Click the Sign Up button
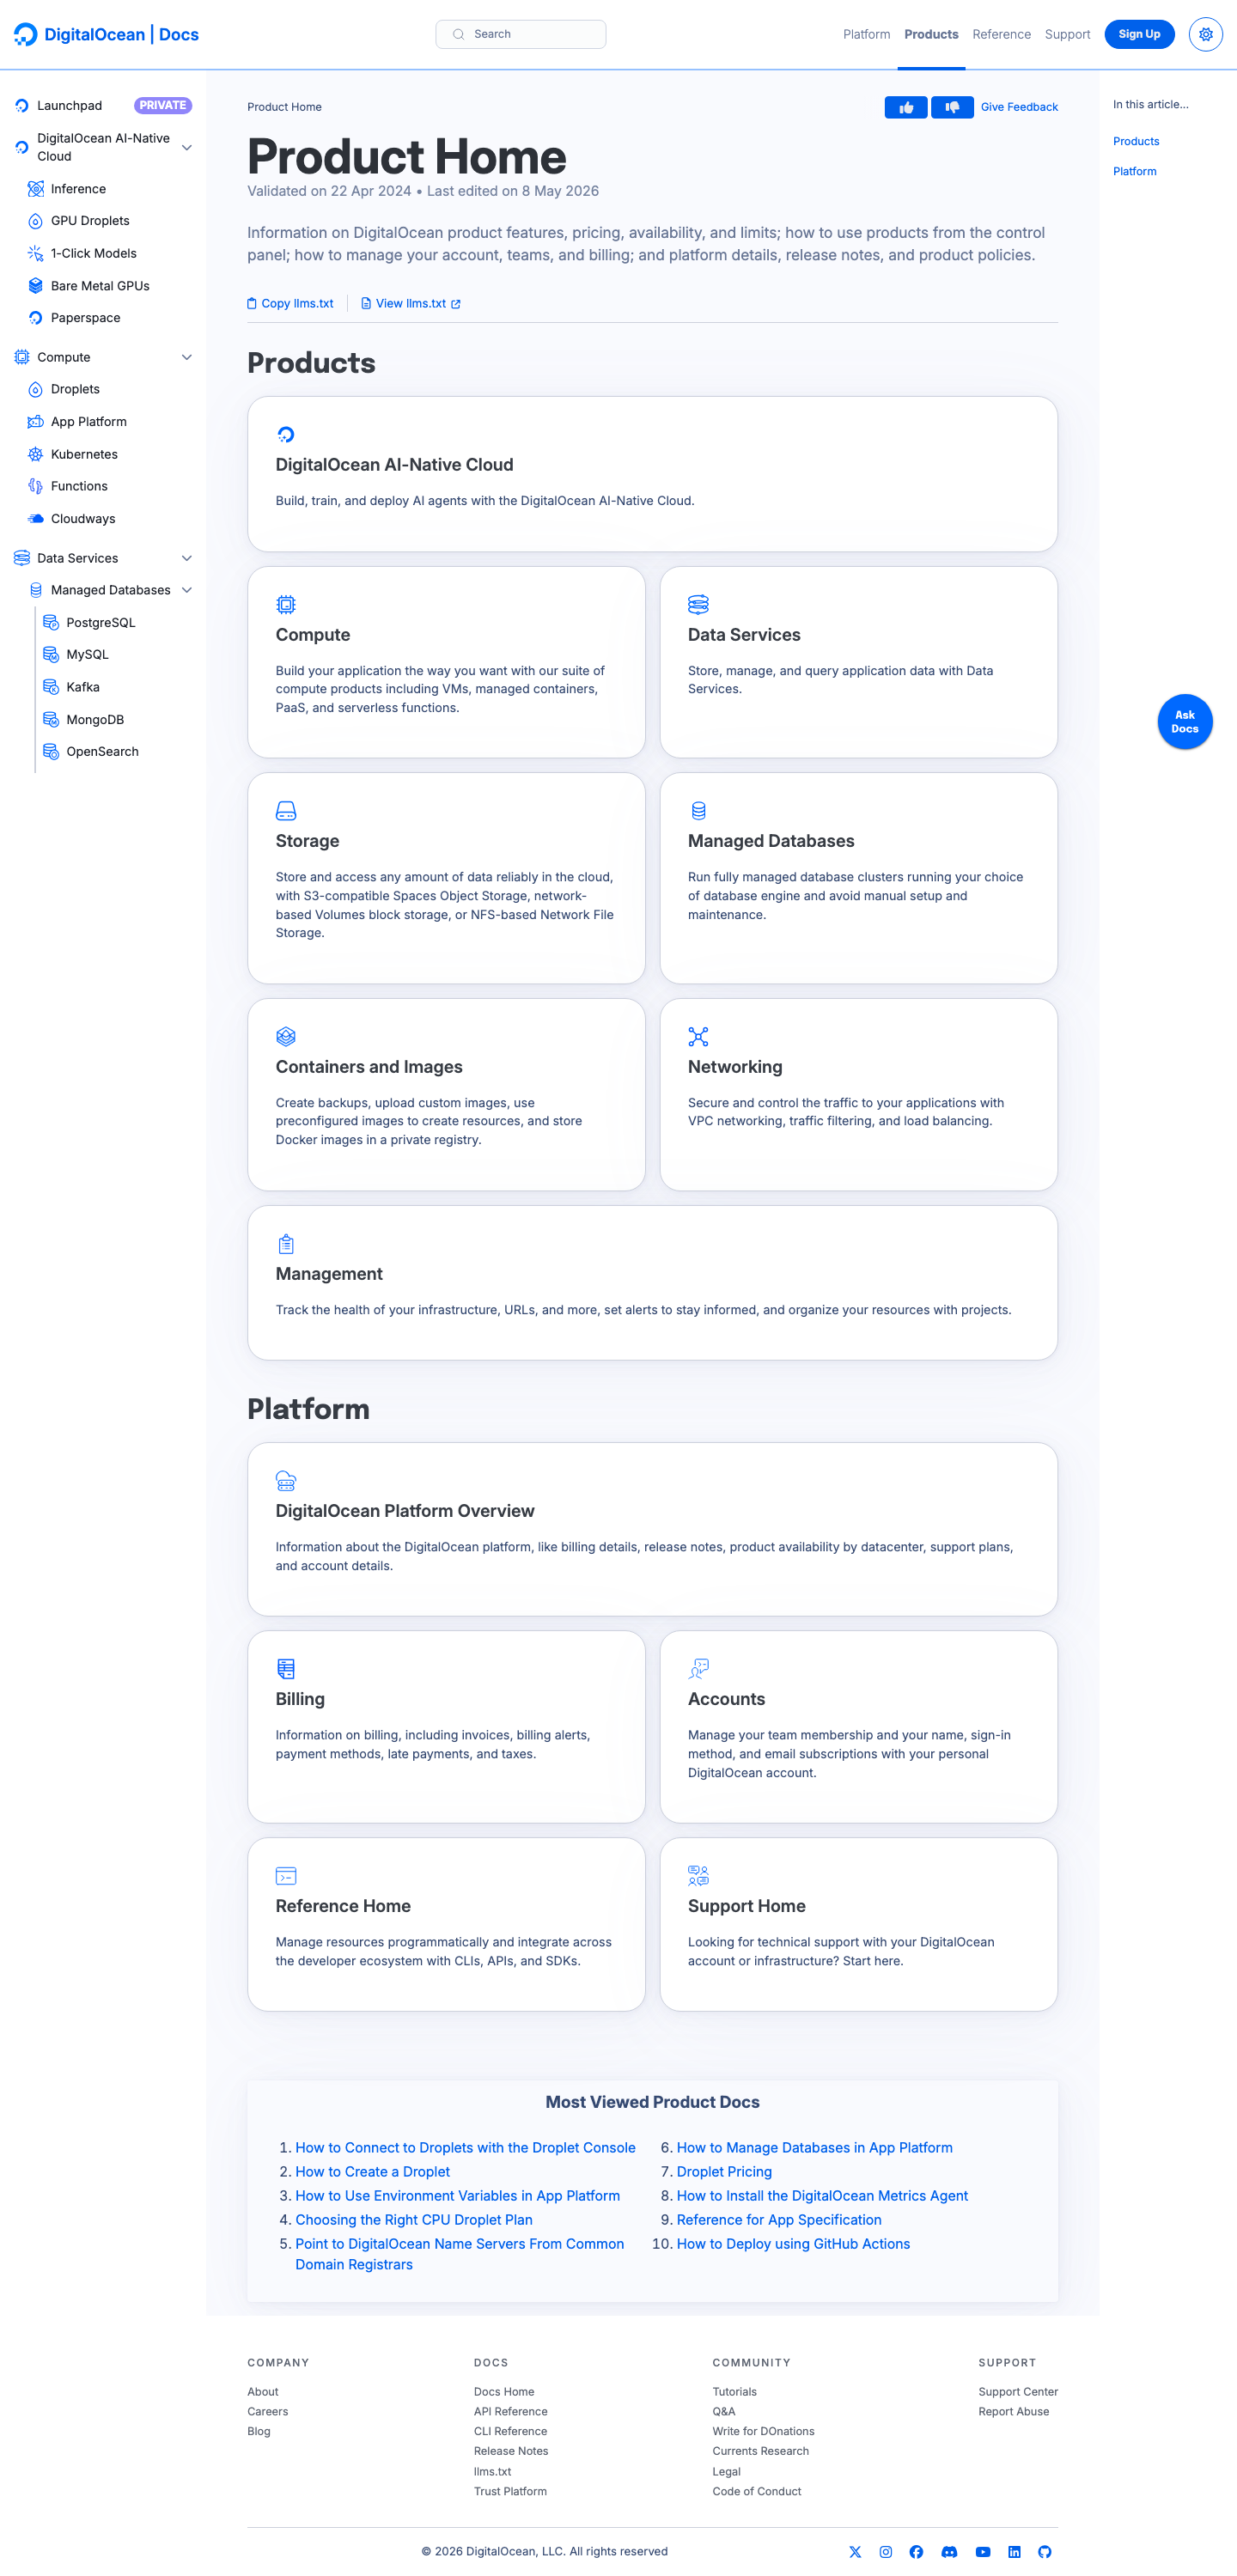The width and height of the screenshot is (1237, 2576). 1139,34
